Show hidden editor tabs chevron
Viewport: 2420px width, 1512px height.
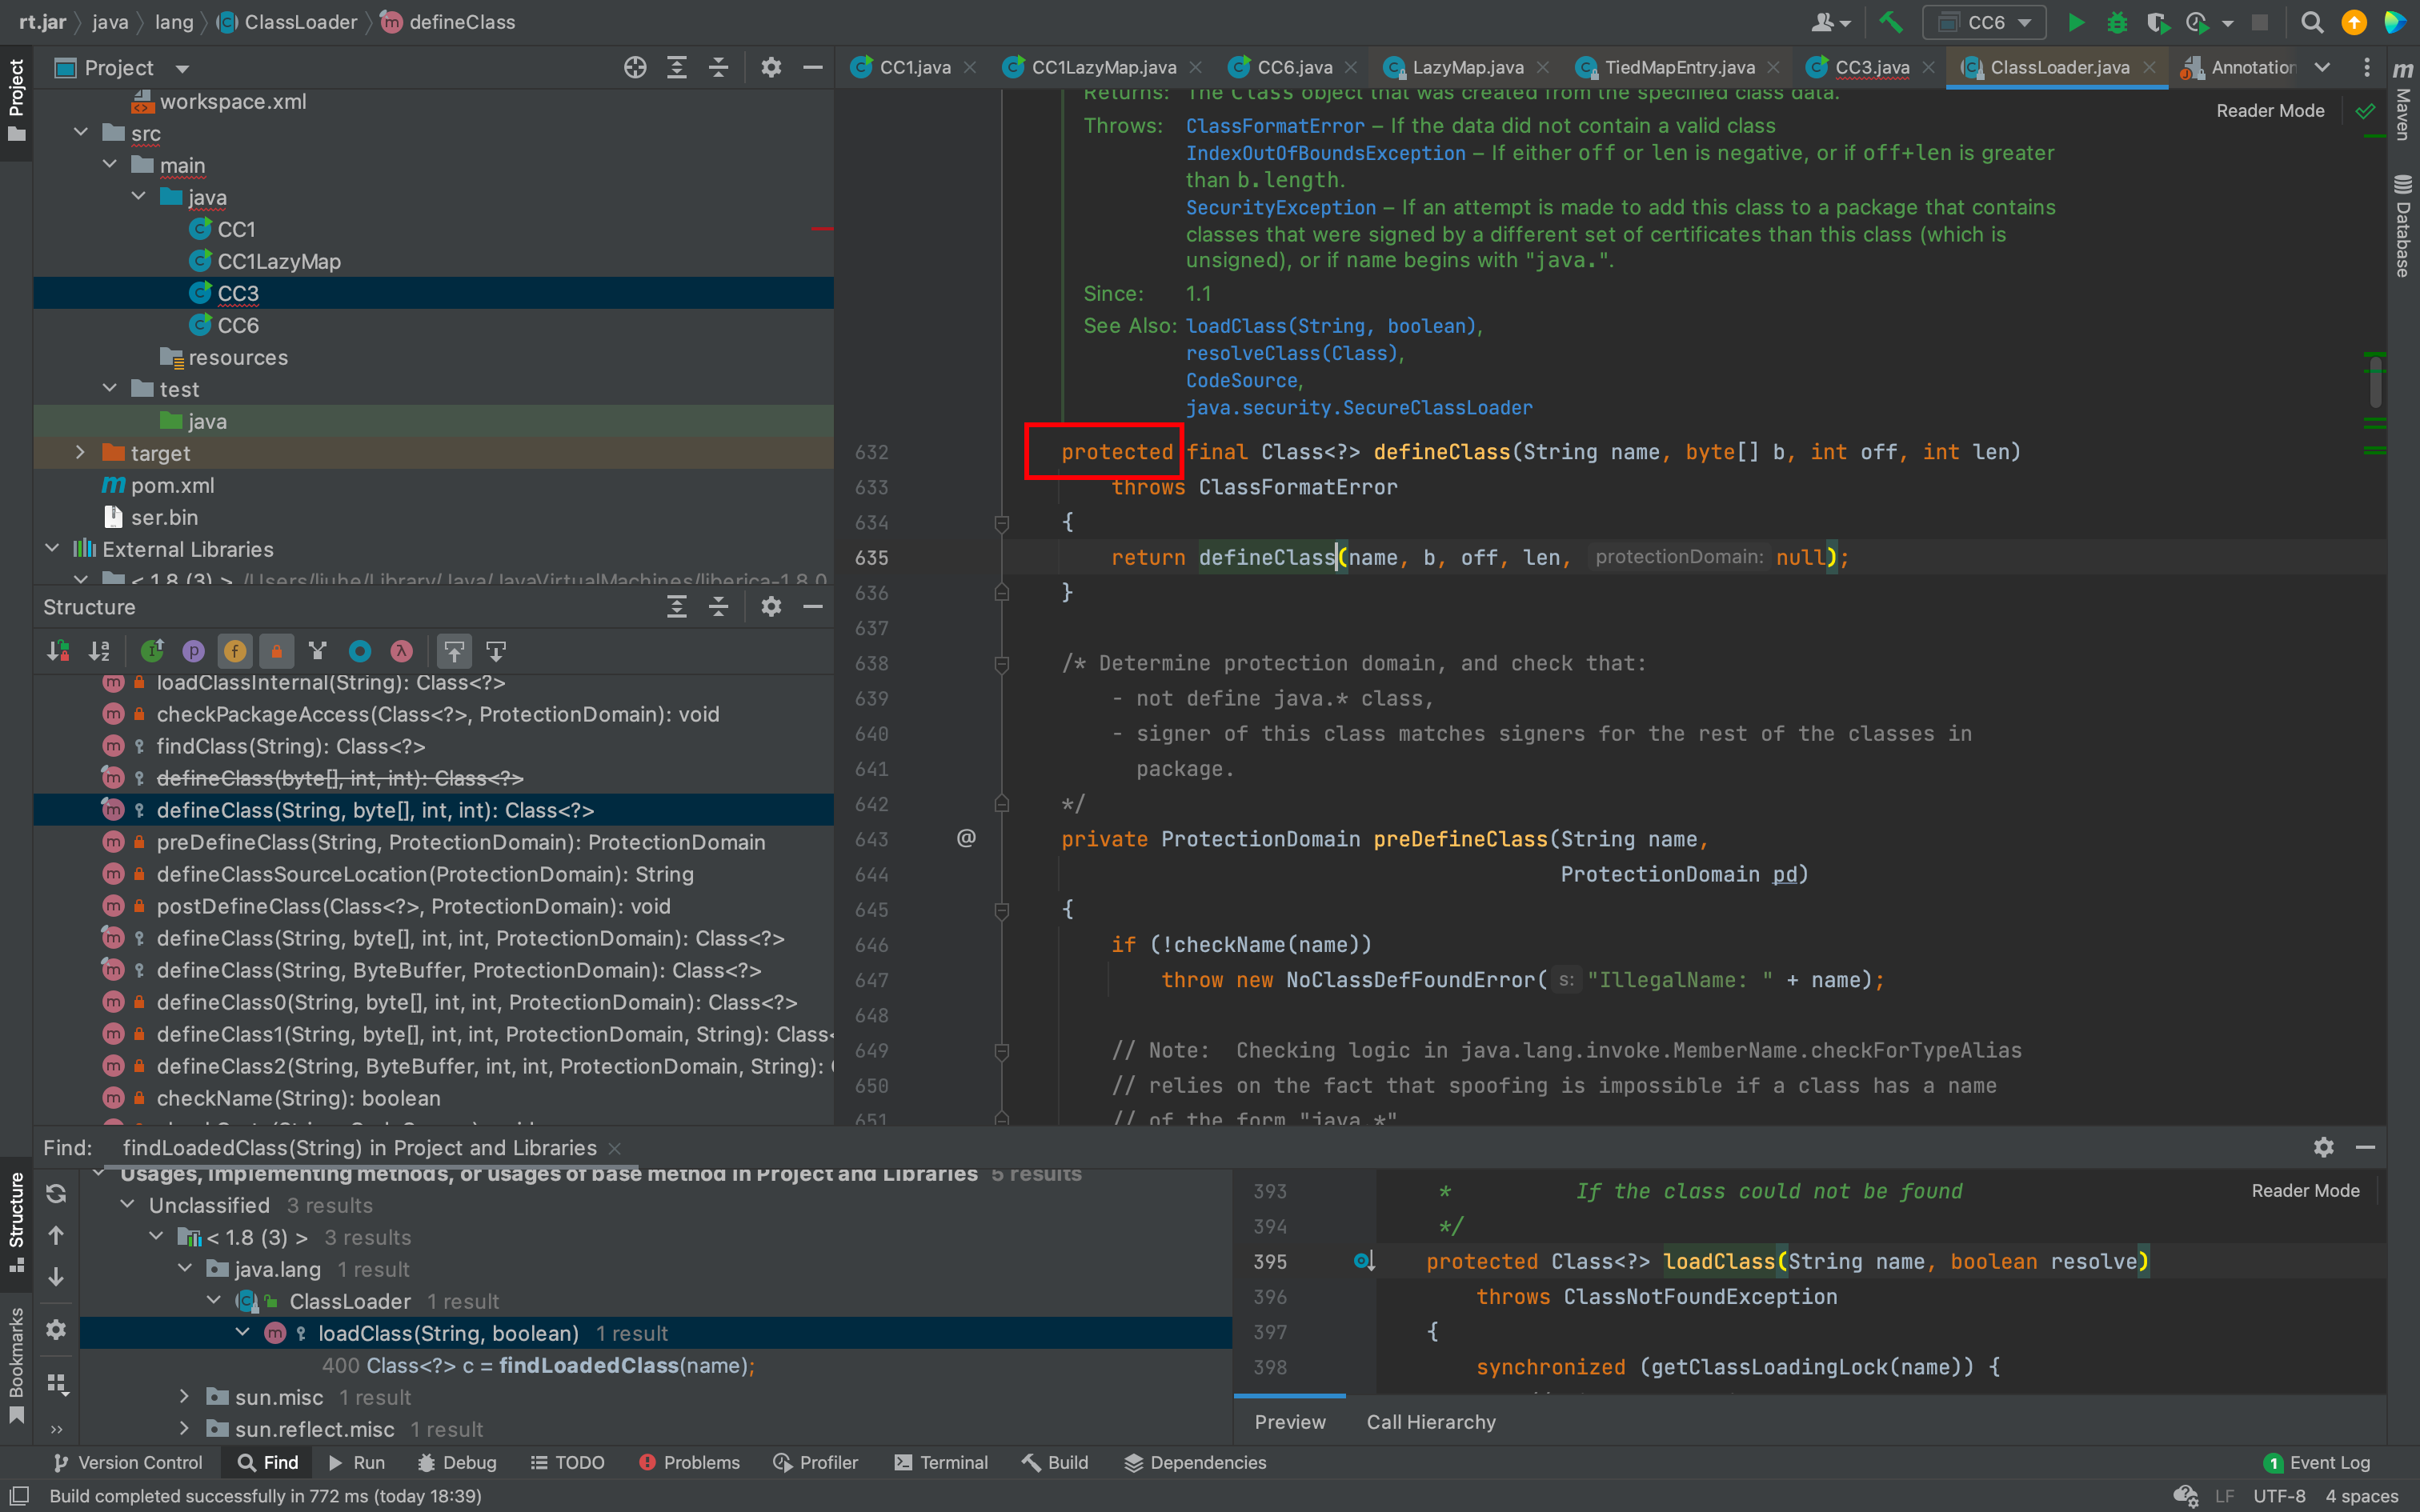(x=2322, y=68)
